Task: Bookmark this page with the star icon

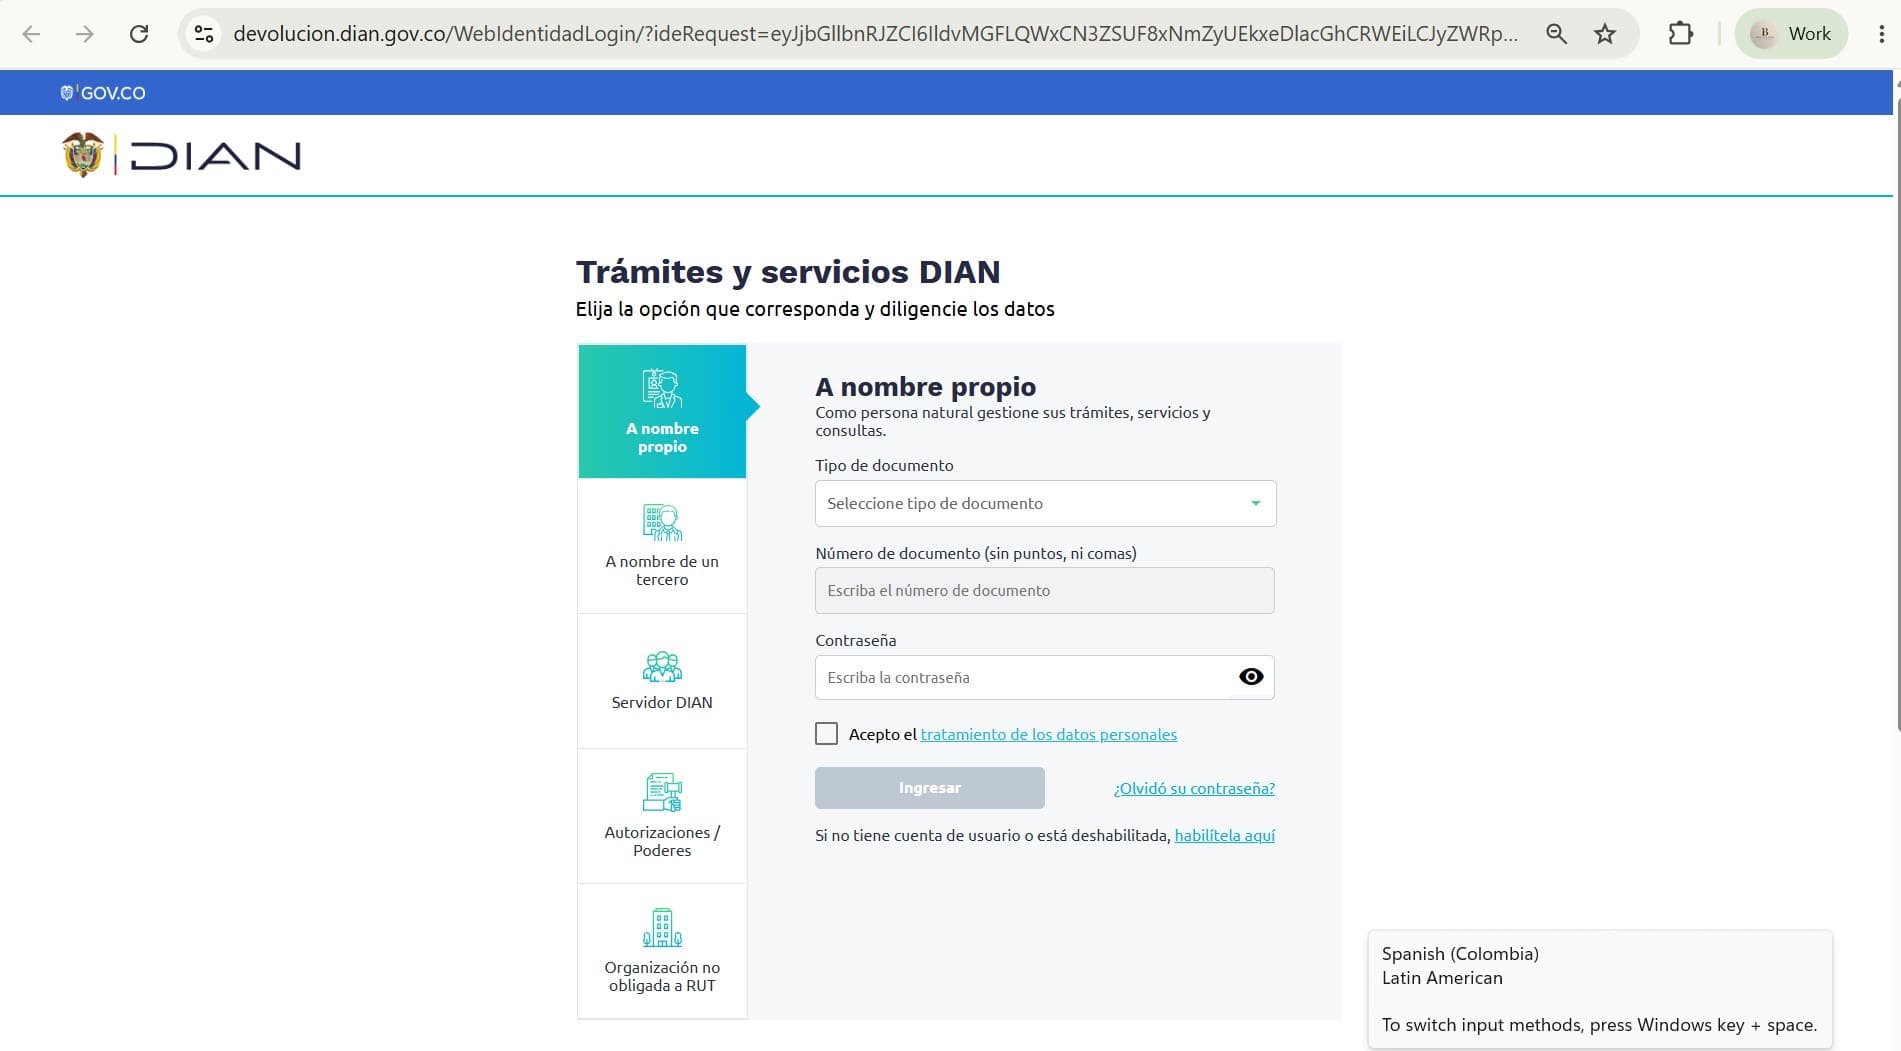Action: [x=1605, y=34]
